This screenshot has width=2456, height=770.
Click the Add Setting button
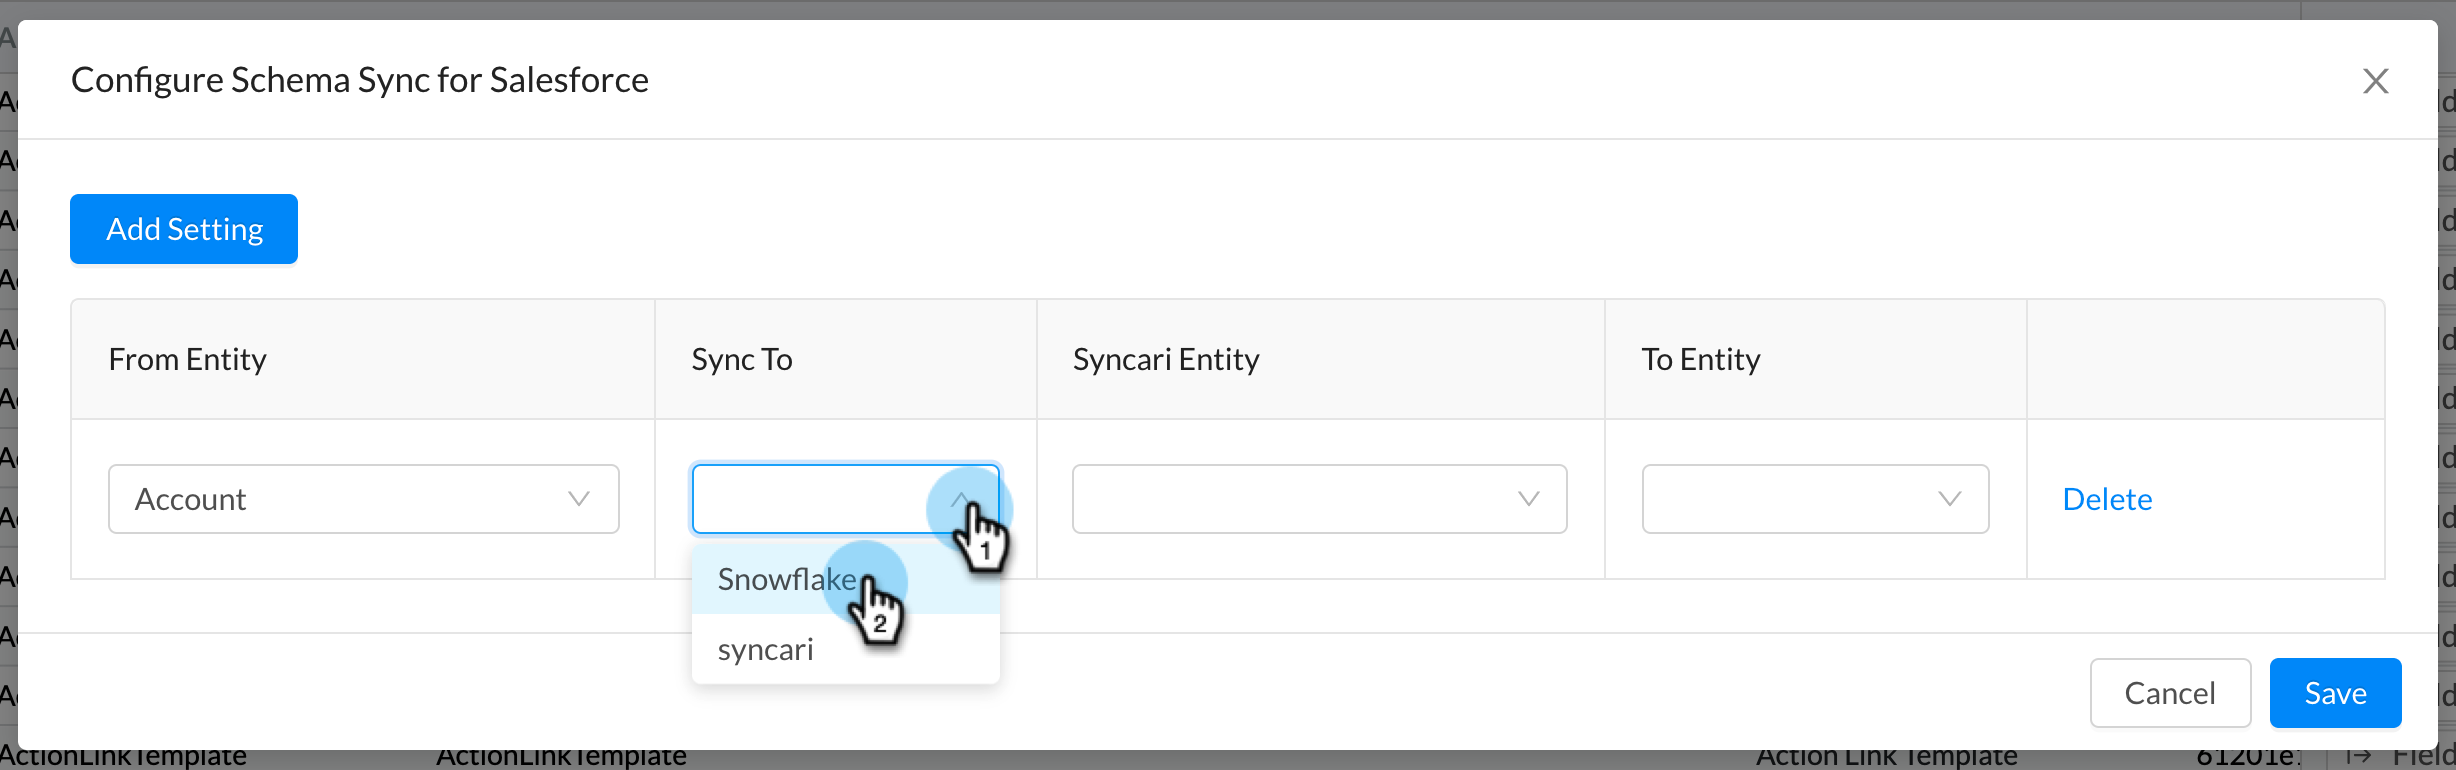point(183,228)
